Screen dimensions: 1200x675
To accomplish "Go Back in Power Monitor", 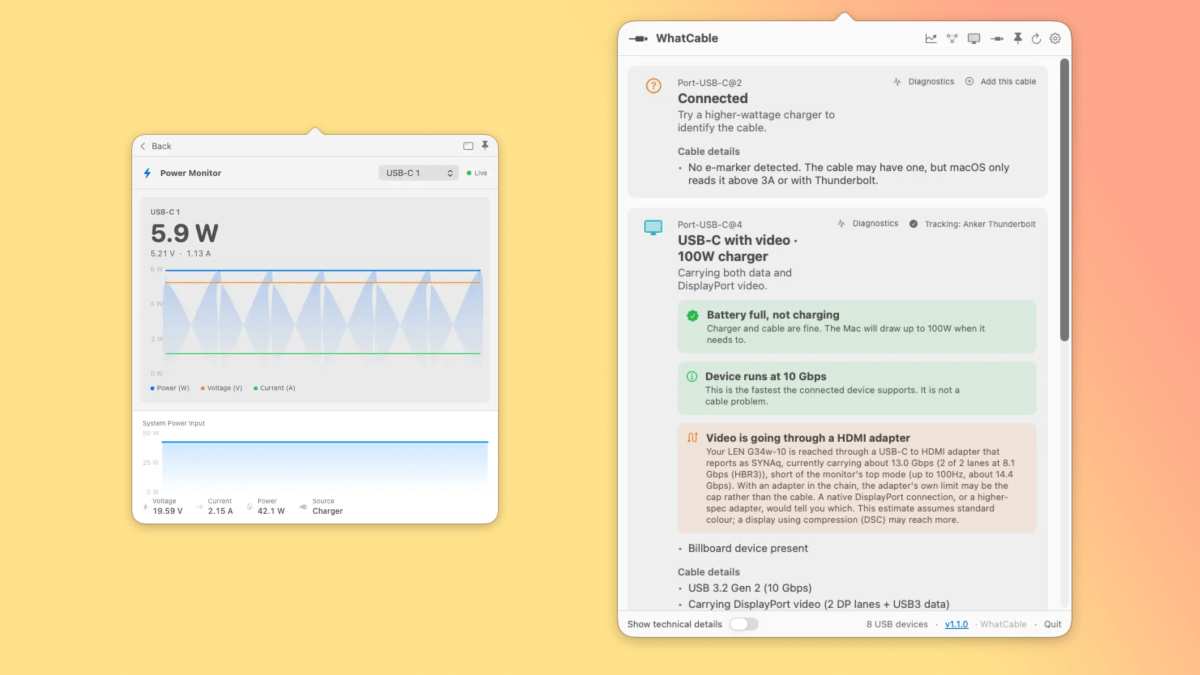I will 156,146.
